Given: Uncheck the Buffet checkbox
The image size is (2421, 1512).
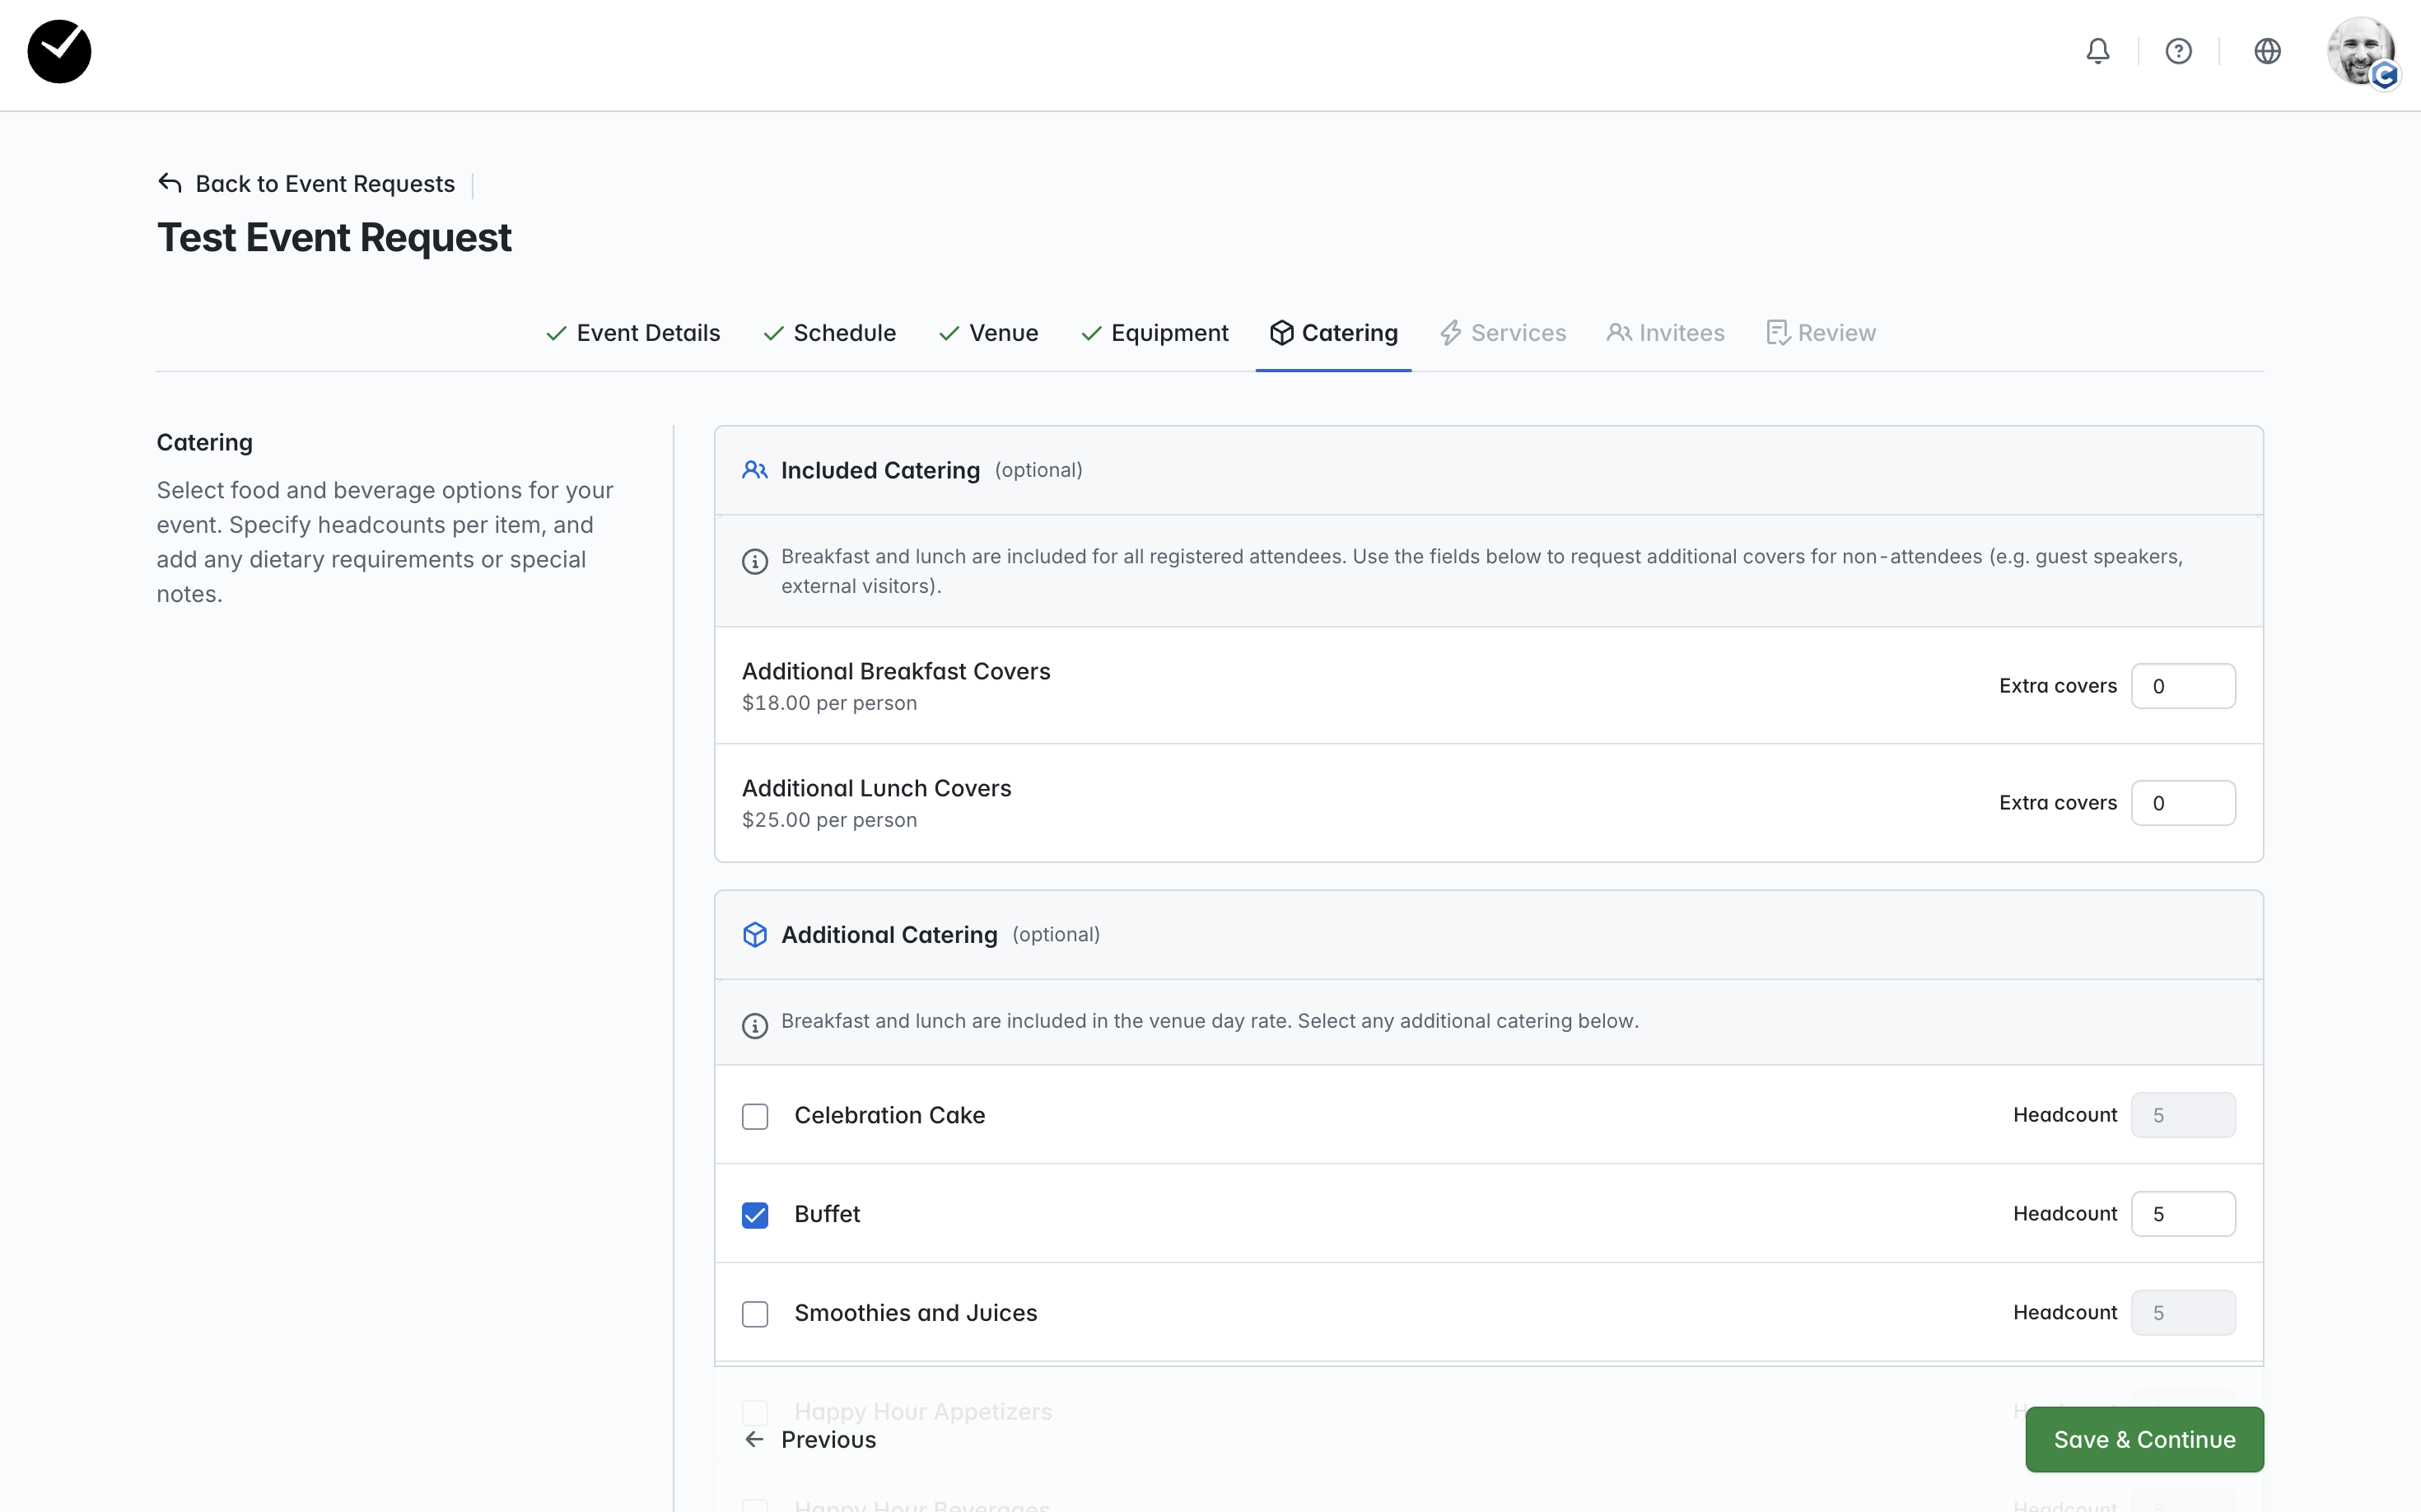Looking at the screenshot, I should [755, 1215].
